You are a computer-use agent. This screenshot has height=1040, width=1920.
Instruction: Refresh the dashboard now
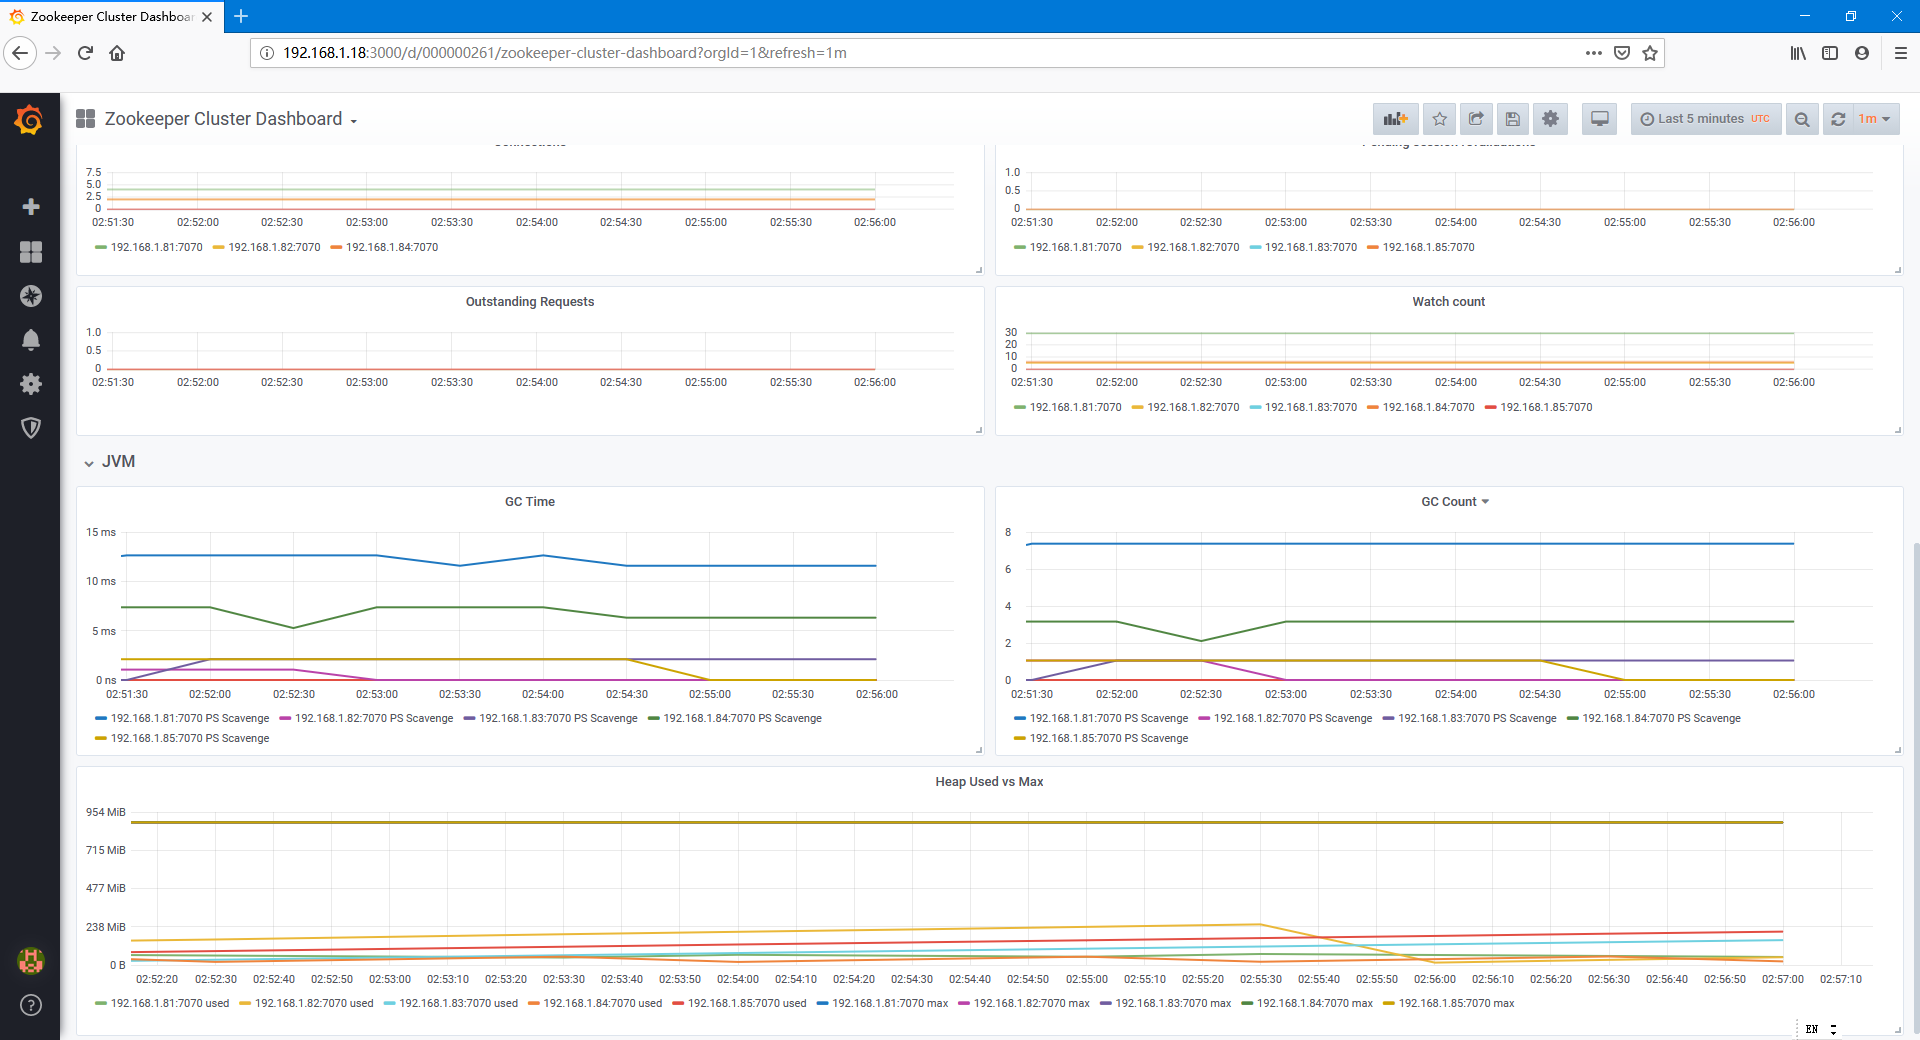click(1838, 119)
